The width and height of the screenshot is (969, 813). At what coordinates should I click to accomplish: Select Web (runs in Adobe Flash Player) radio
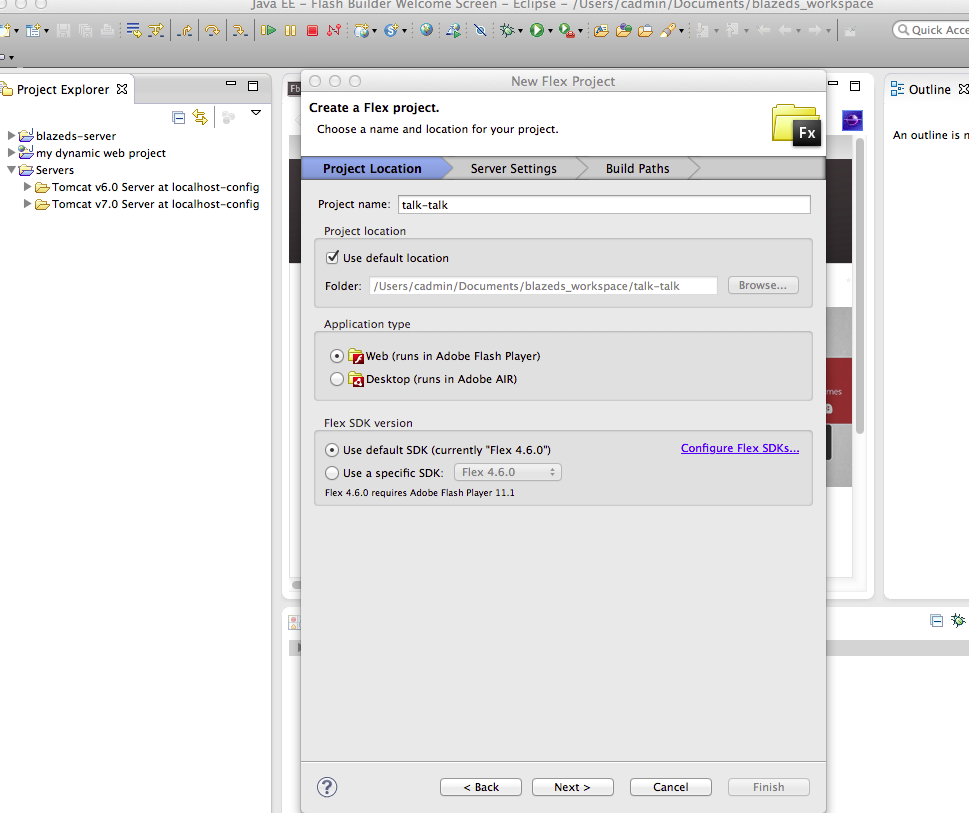pyautogui.click(x=337, y=356)
